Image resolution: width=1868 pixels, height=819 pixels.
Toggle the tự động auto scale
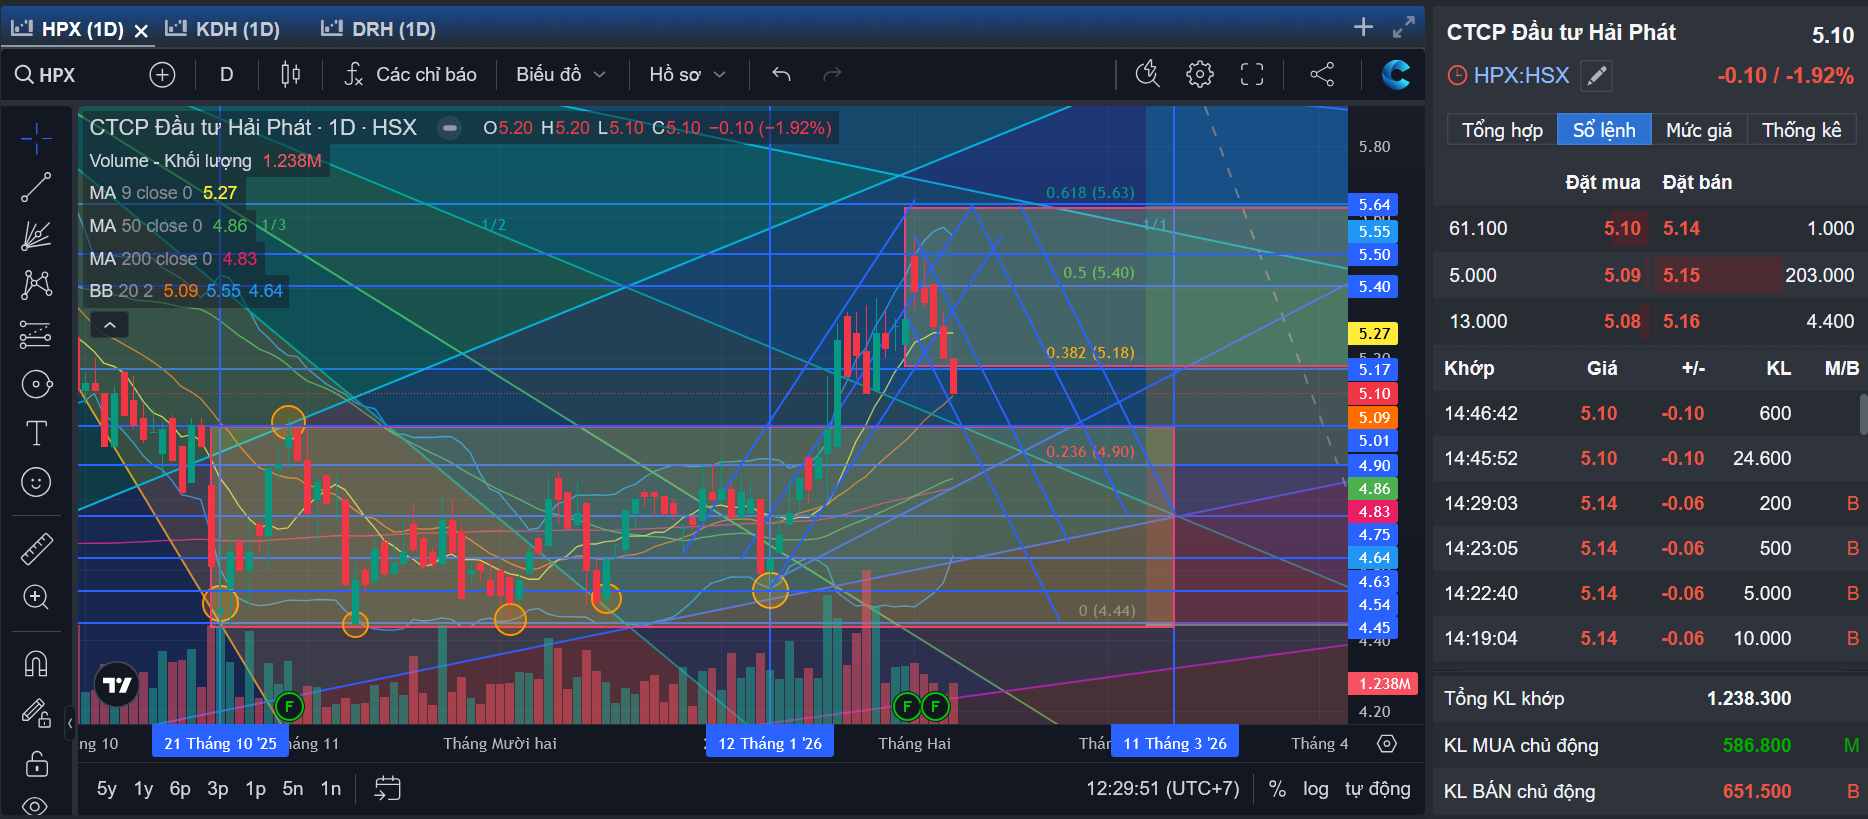coord(1378,789)
